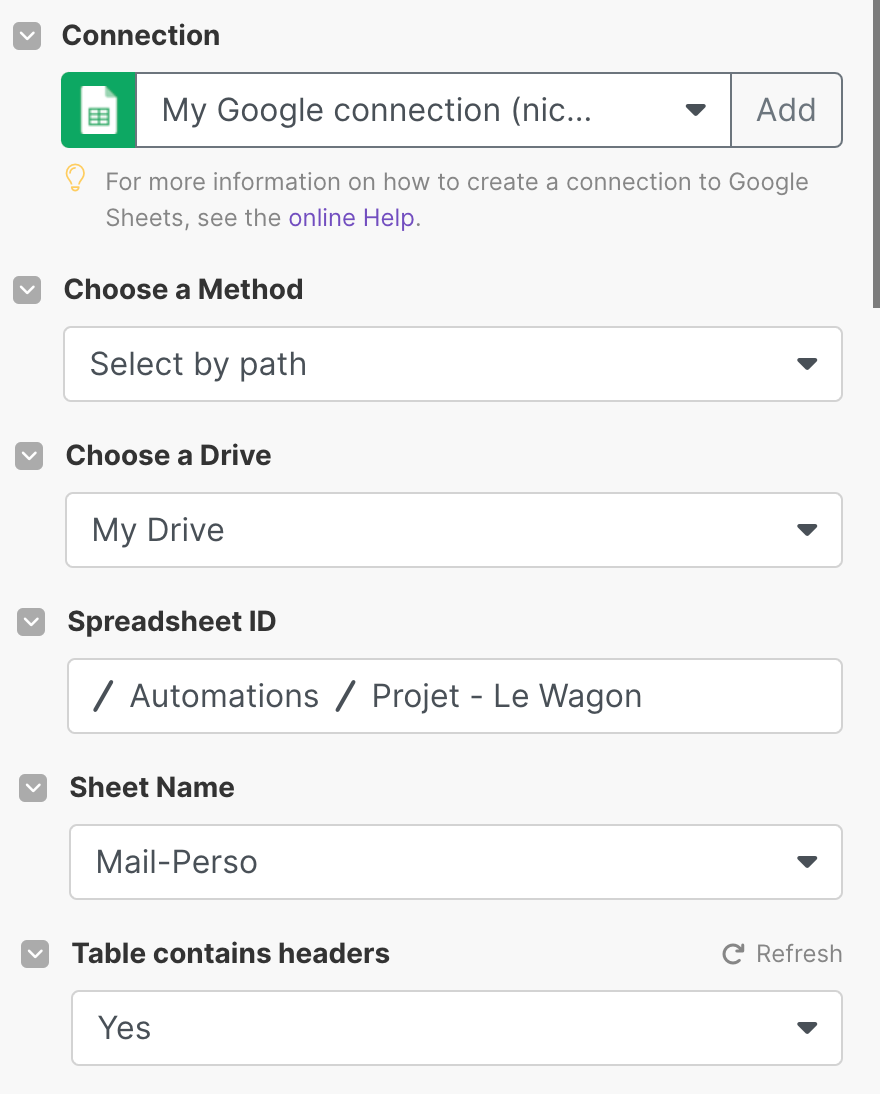Click the Spreadsheet ID path field
The image size is (880, 1094).
tap(455, 696)
